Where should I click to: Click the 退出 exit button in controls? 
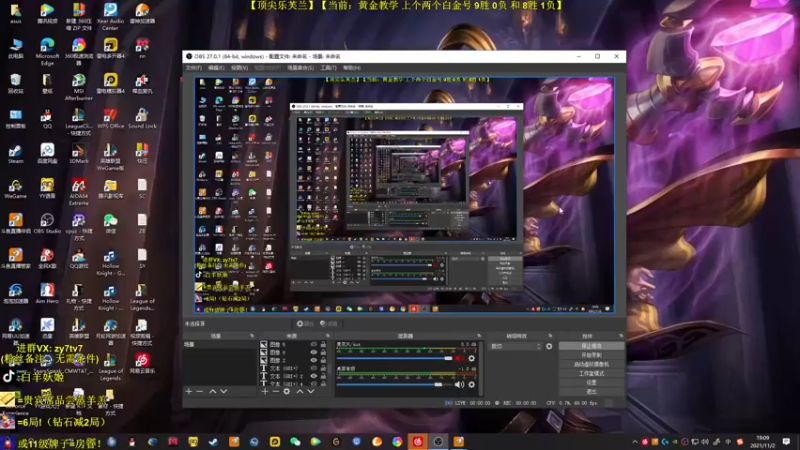(591, 392)
